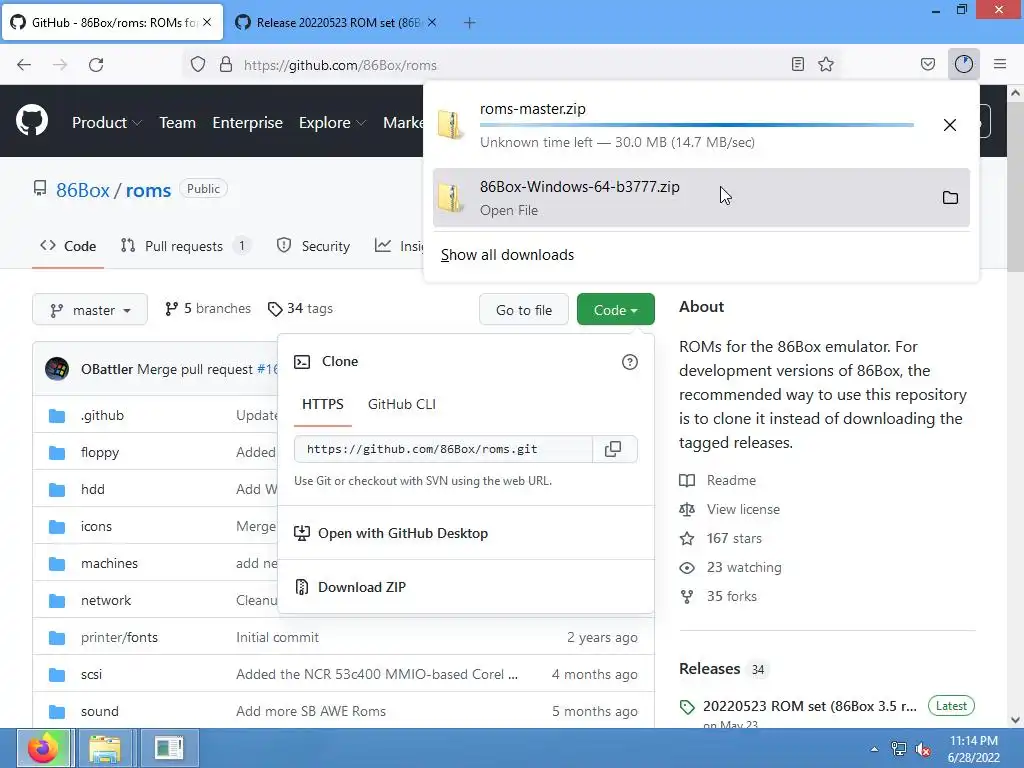View the 5 branches
The width and height of the screenshot is (1024, 768).
coord(208,308)
